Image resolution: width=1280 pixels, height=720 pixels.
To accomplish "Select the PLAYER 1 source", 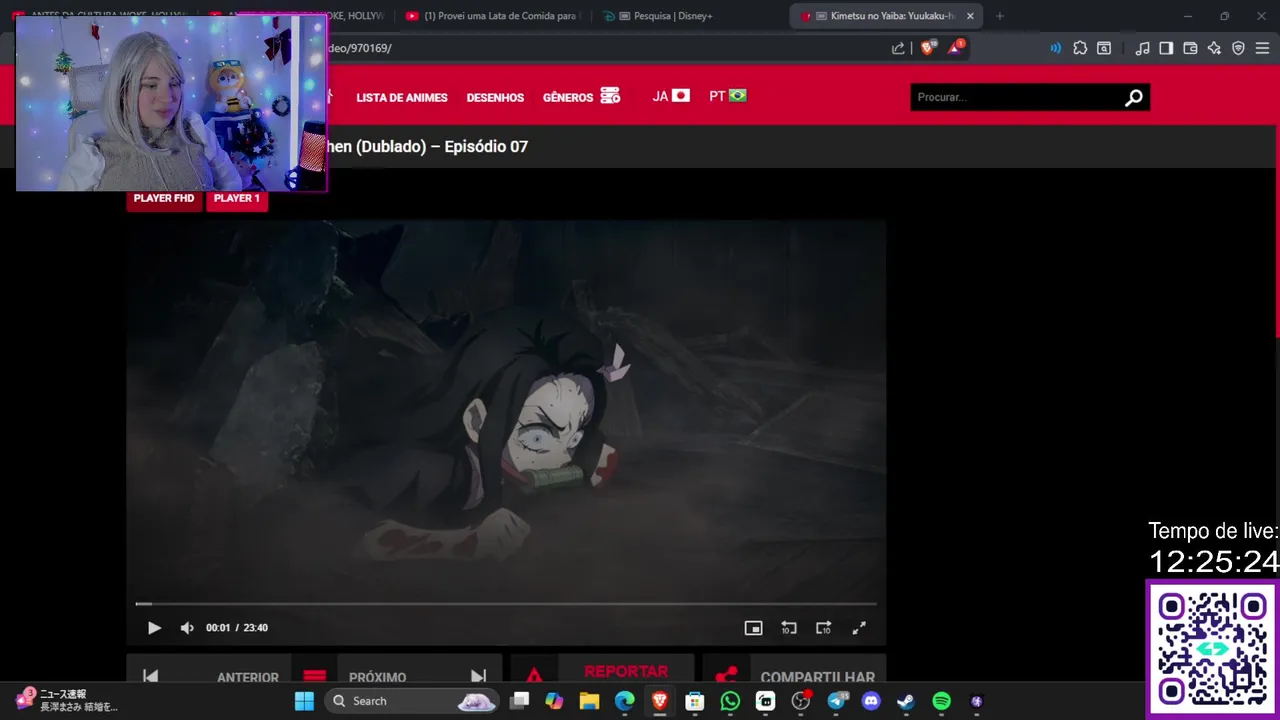I will coord(237,198).
